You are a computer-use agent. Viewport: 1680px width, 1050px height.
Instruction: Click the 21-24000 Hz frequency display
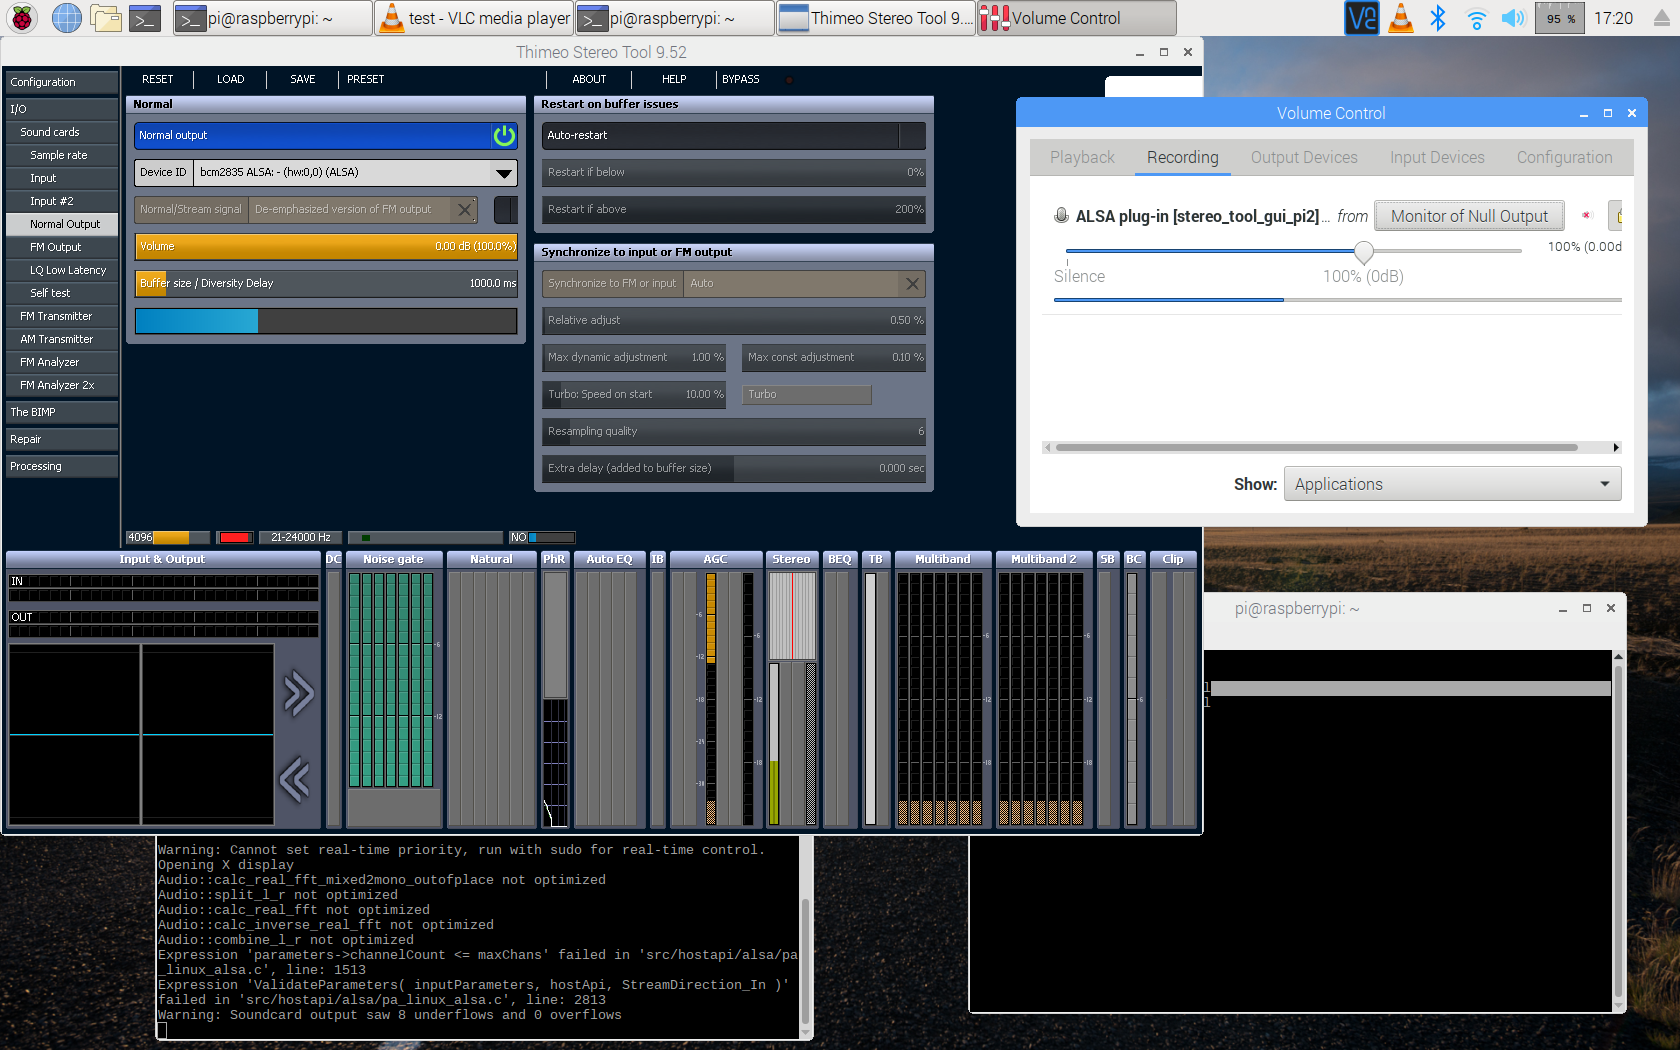pyautogui.click(x=300, y=537)
